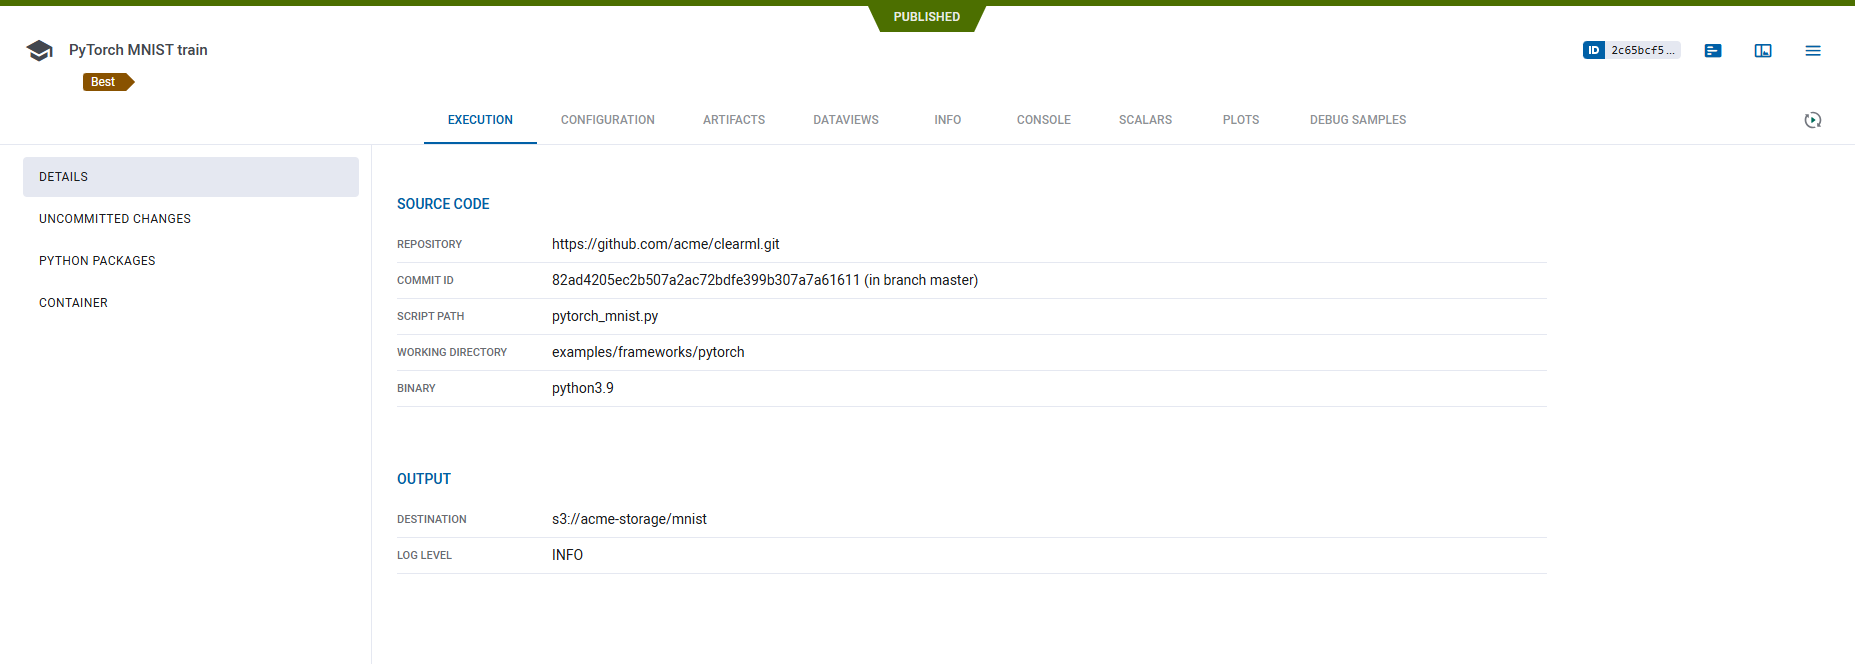Click the GitHub repository URL
1855x664 pixels.
click(x=665, y=244)
